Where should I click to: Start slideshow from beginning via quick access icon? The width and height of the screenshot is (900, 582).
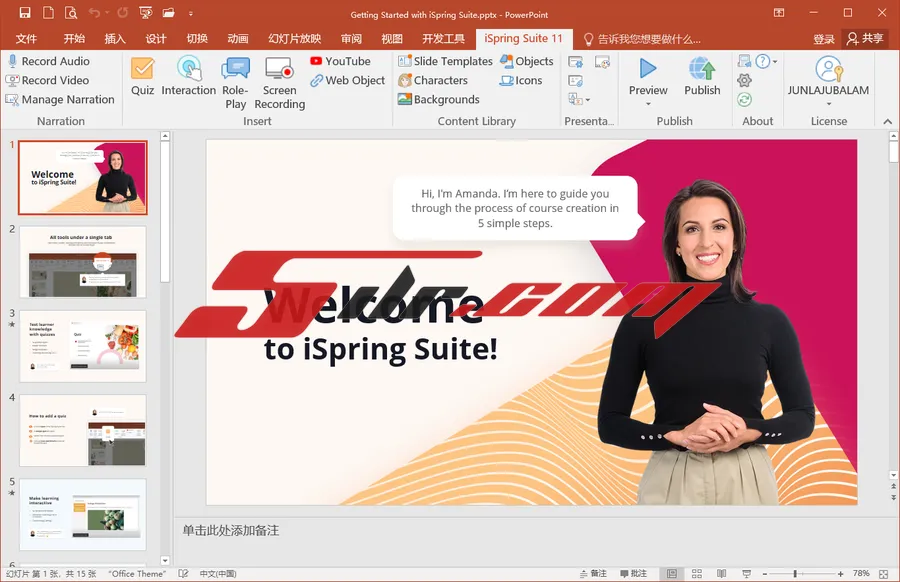tap(146, 13)
